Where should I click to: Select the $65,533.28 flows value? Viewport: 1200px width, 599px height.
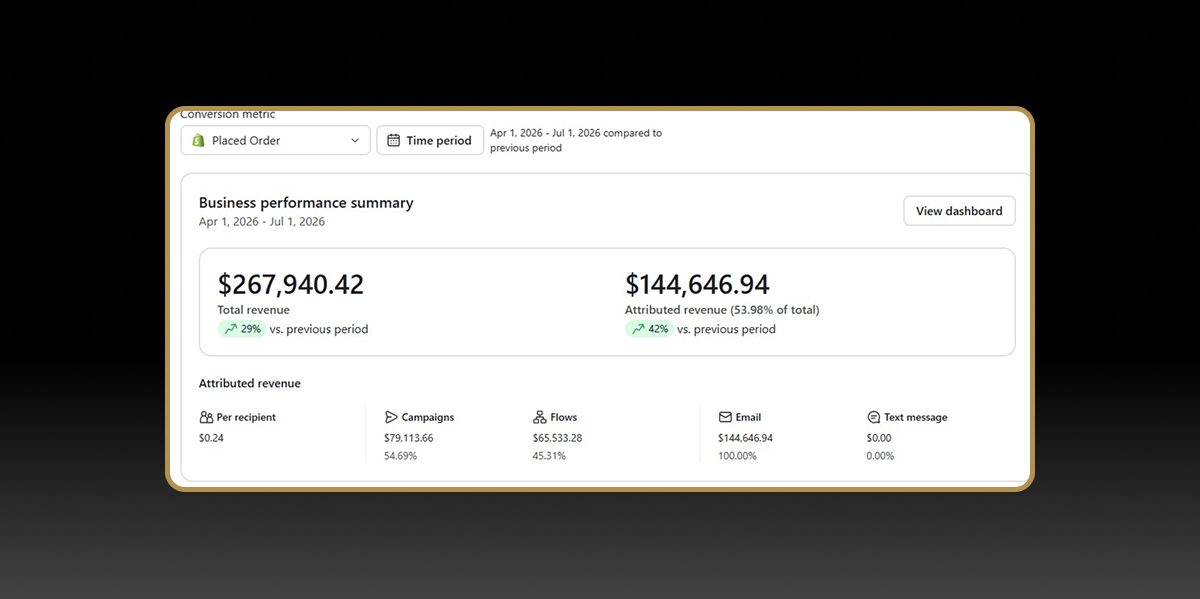point(558,438)
